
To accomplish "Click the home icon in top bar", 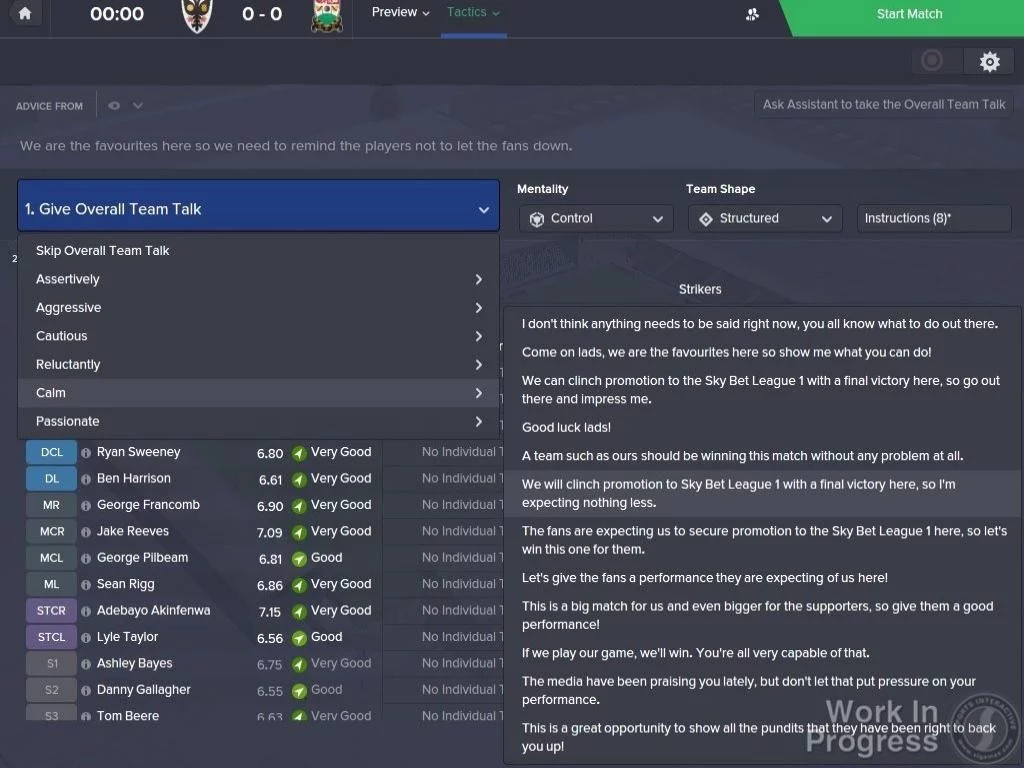I will click(25, 14).
